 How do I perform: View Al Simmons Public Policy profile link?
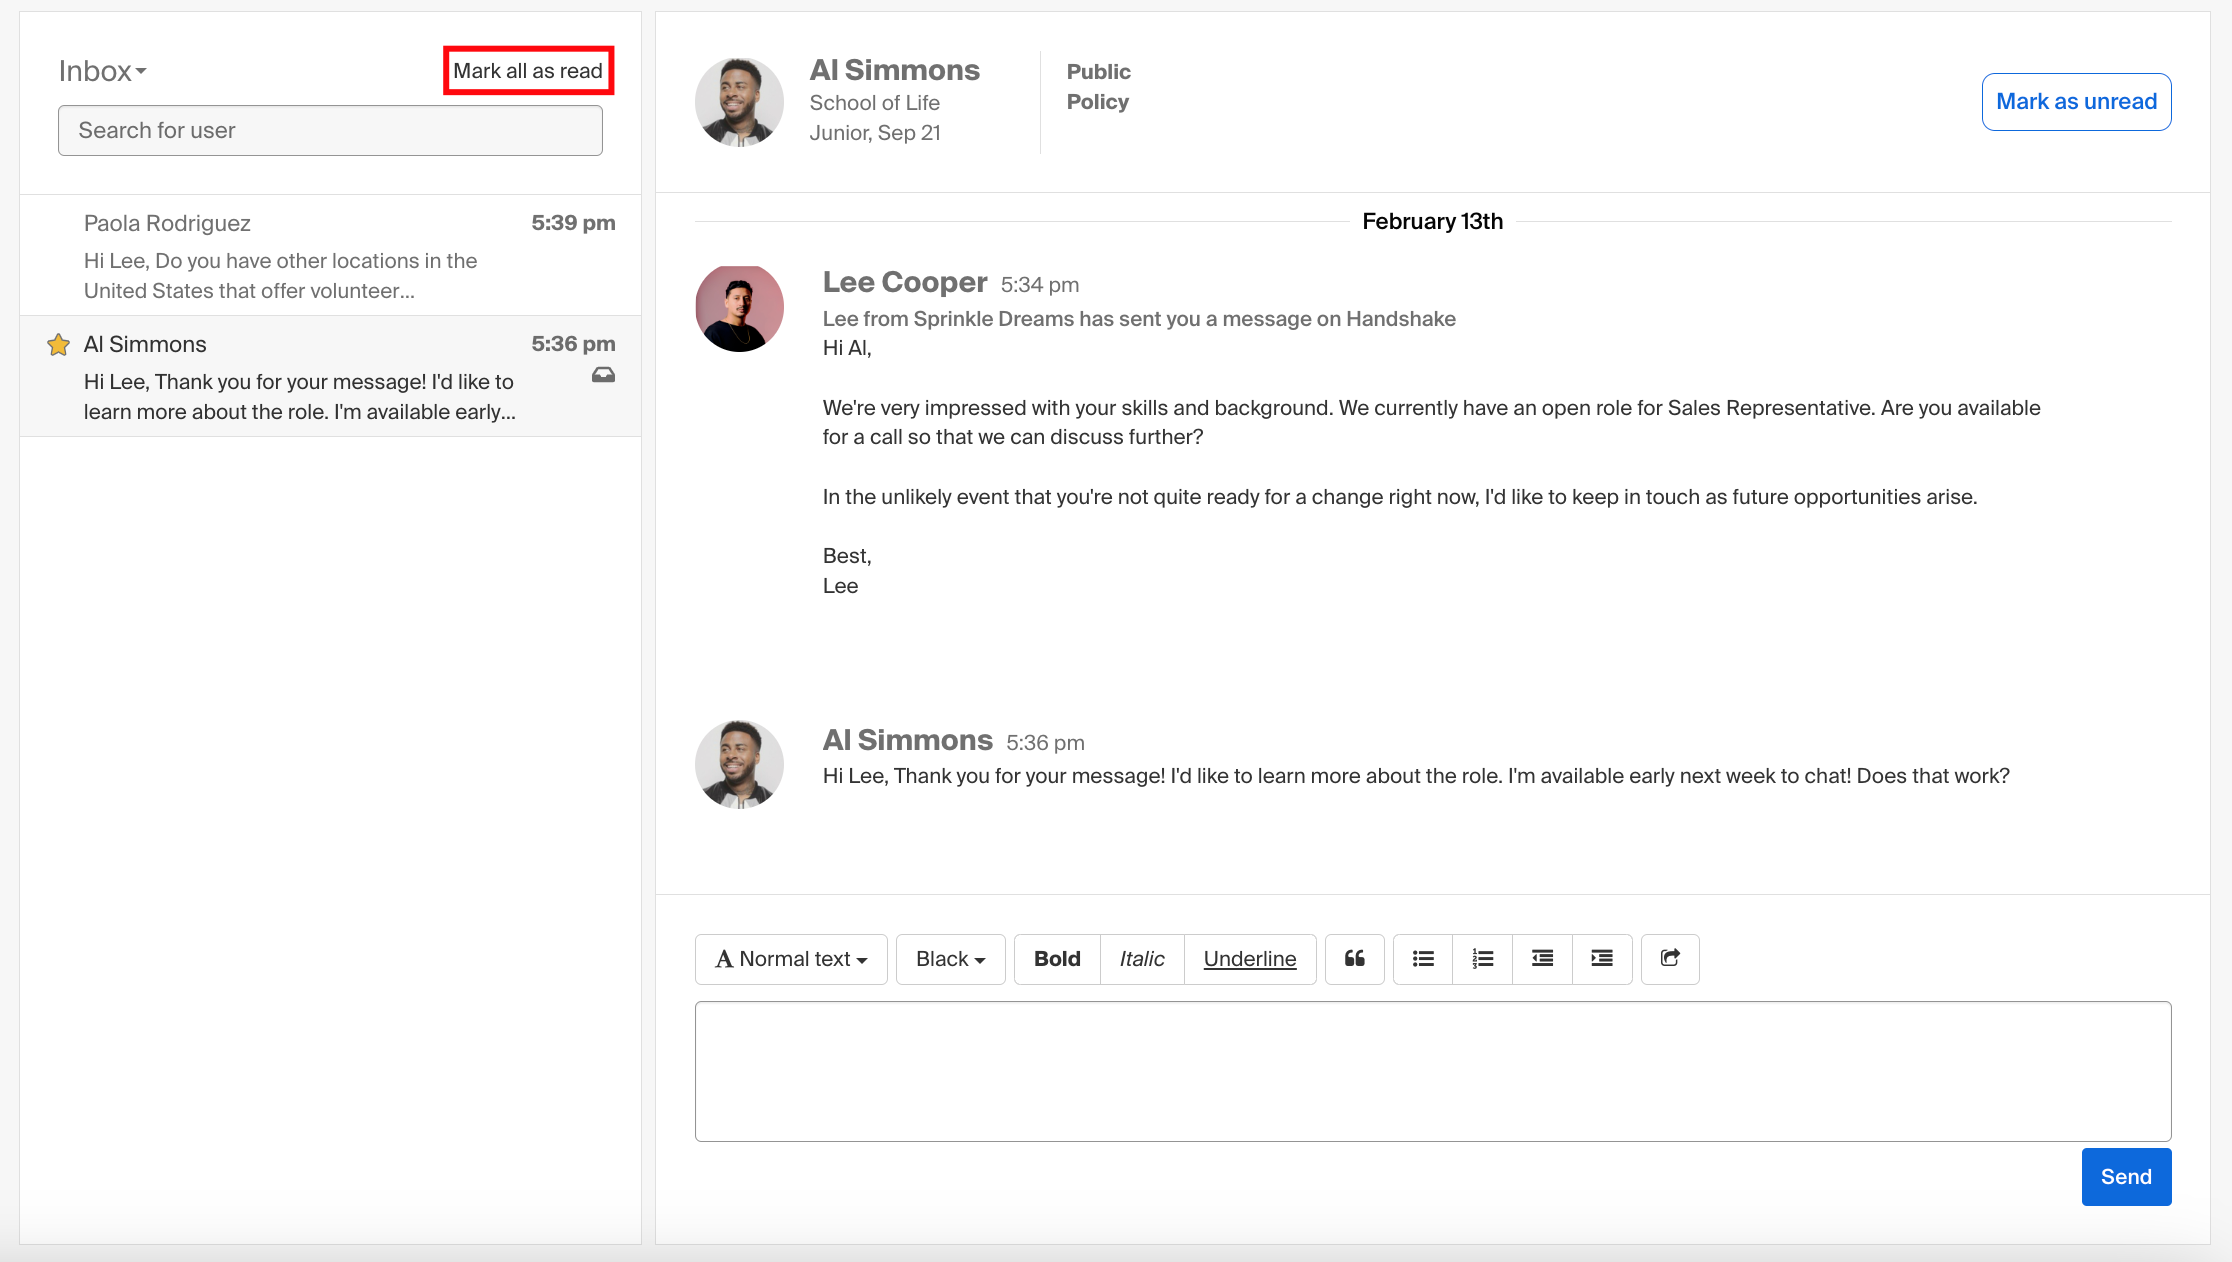click(x=1097, y=86)
